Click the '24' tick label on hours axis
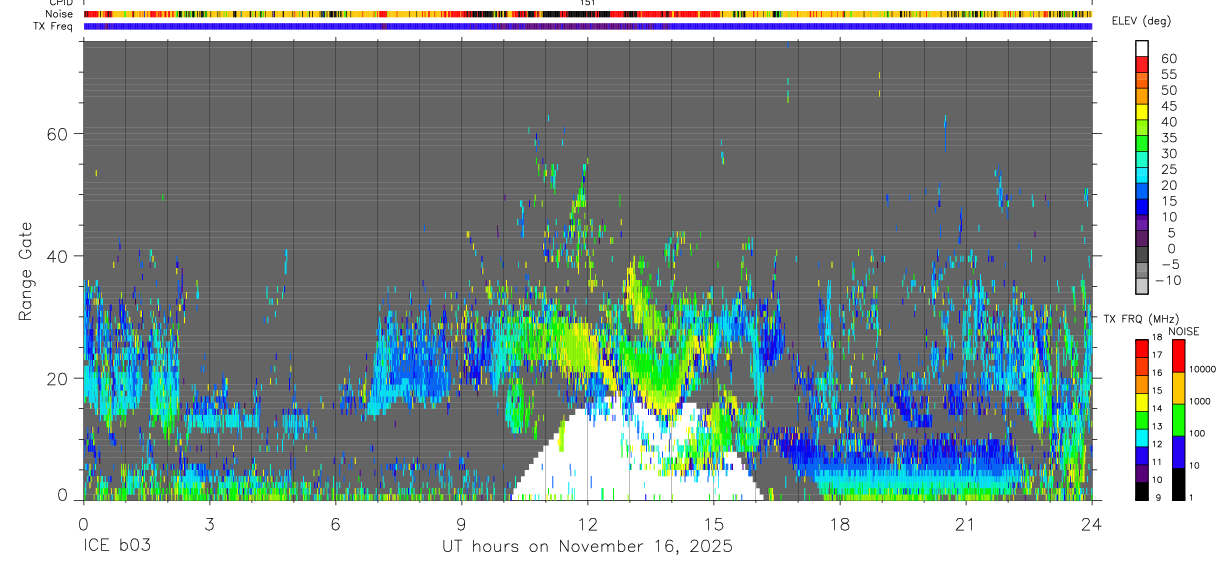The height and width of the screenshot is (567, 1228). pyautogui.click(x=1092, y=523)
